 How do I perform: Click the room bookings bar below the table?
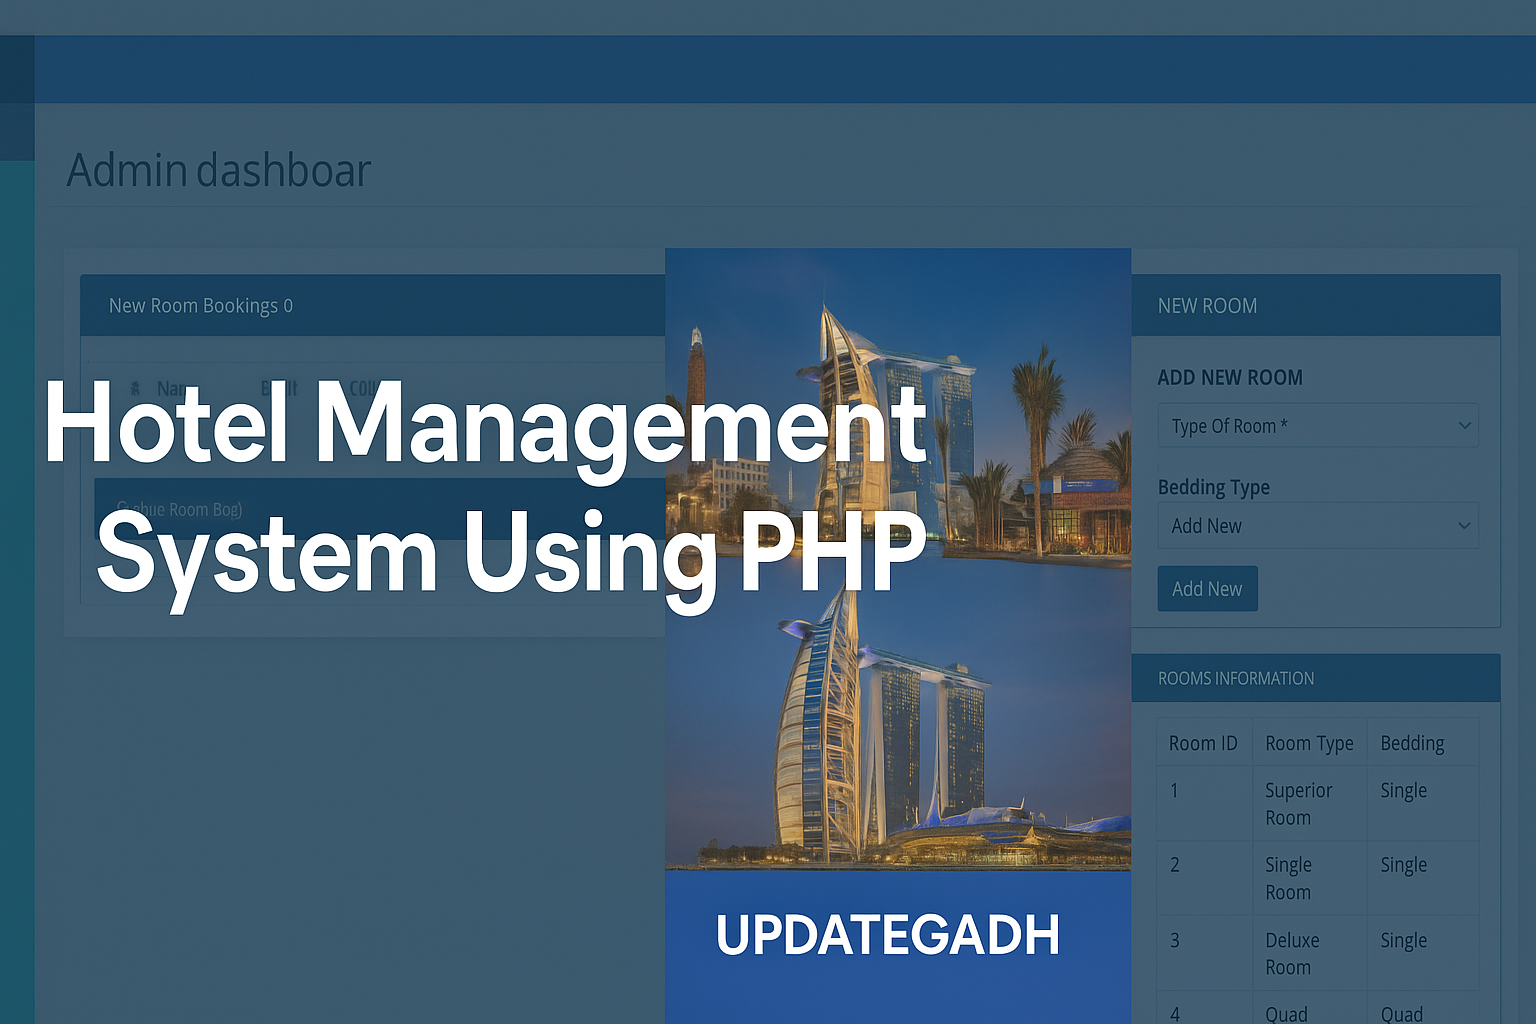pyautogui.click(x=380, y=509)
